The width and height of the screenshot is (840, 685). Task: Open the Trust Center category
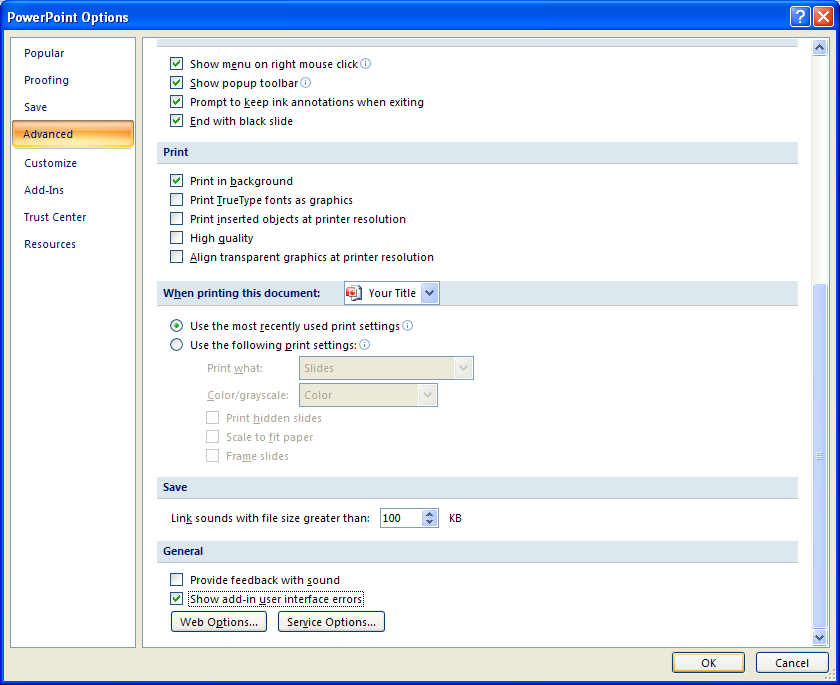pos(55,217)
